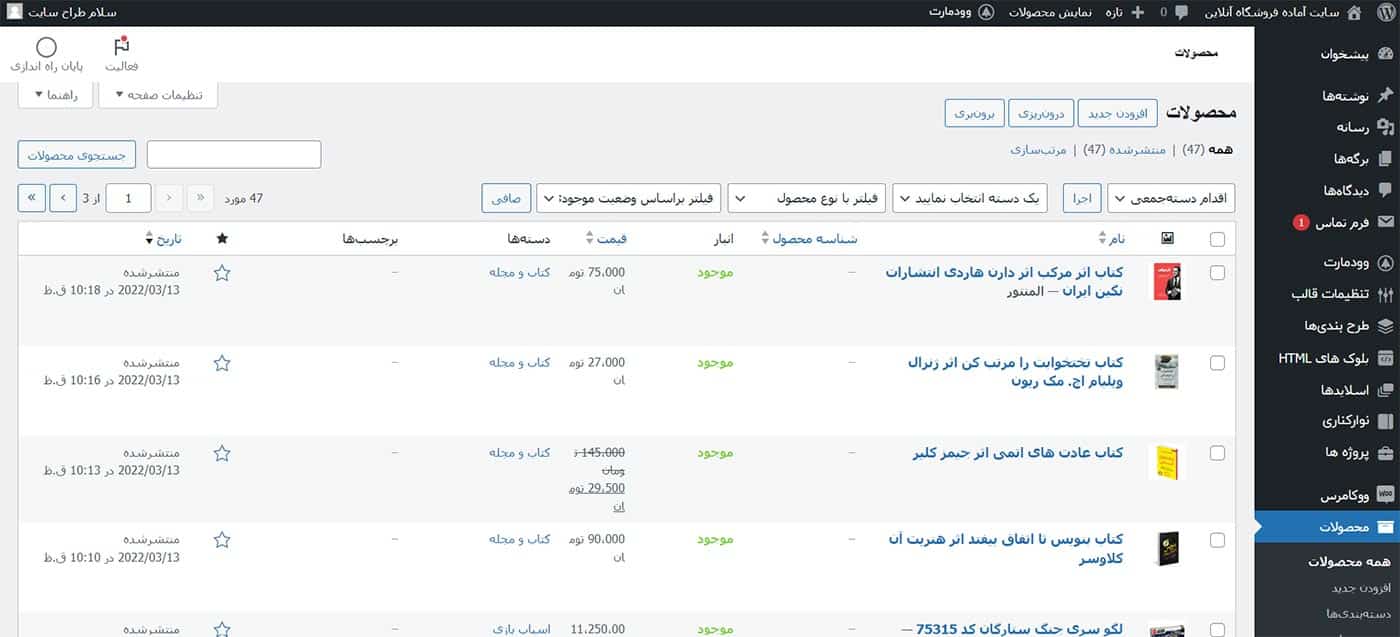Viewport: 1400px width, 637px height.
Task: Click the home icon next to site name
Action: tap(1354, 13)
